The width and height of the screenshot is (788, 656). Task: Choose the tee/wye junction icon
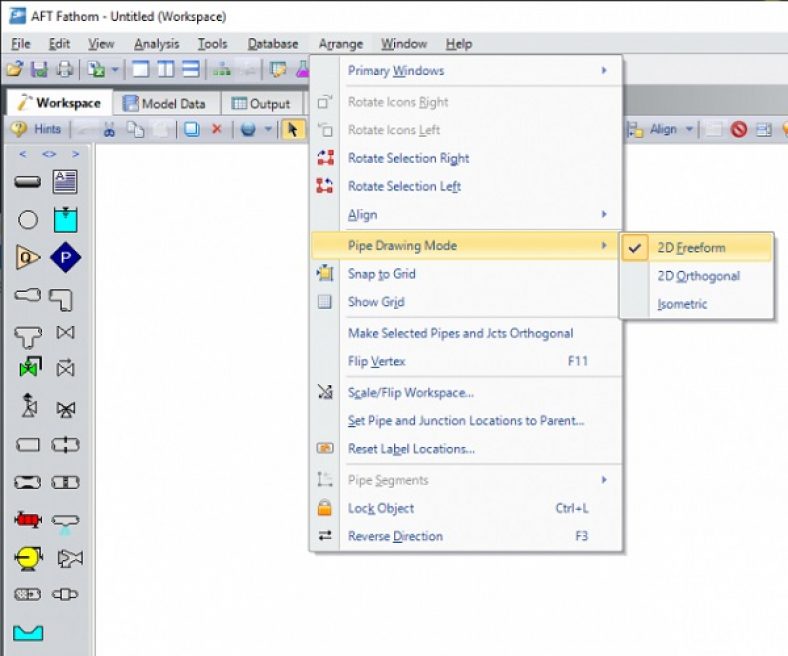point(28,334)
